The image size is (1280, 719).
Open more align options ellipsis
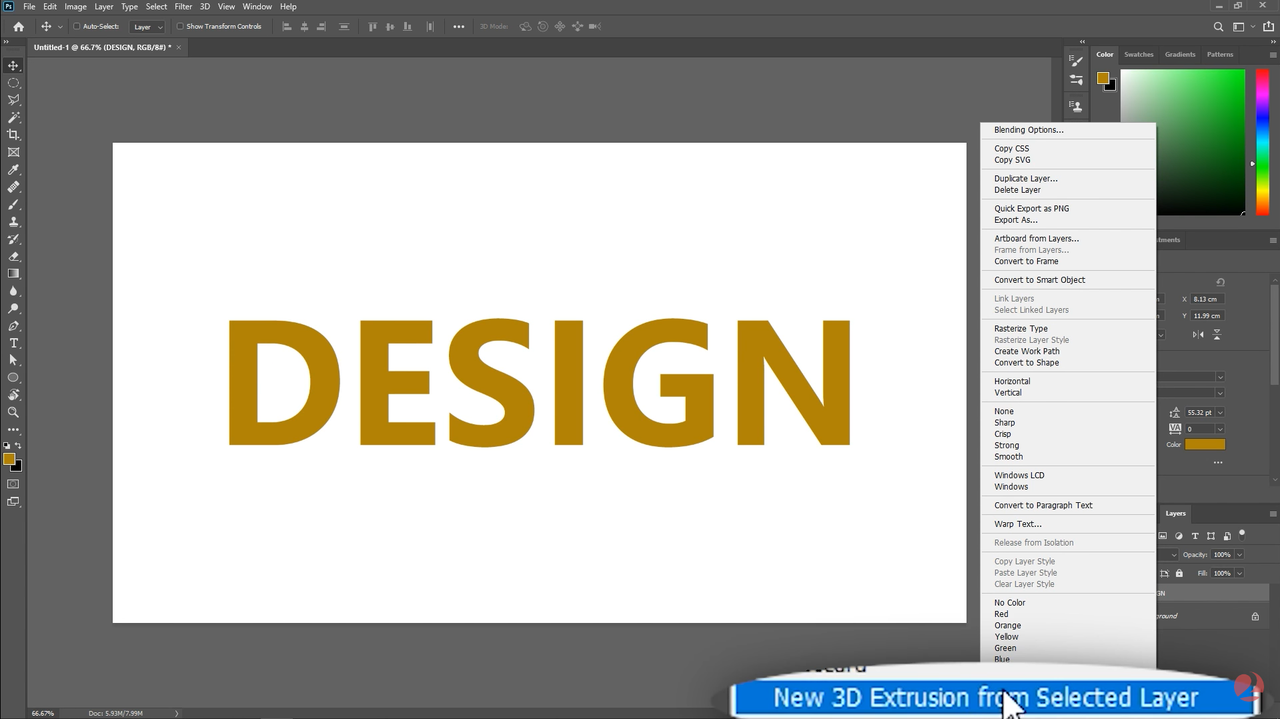coord(459,27)
